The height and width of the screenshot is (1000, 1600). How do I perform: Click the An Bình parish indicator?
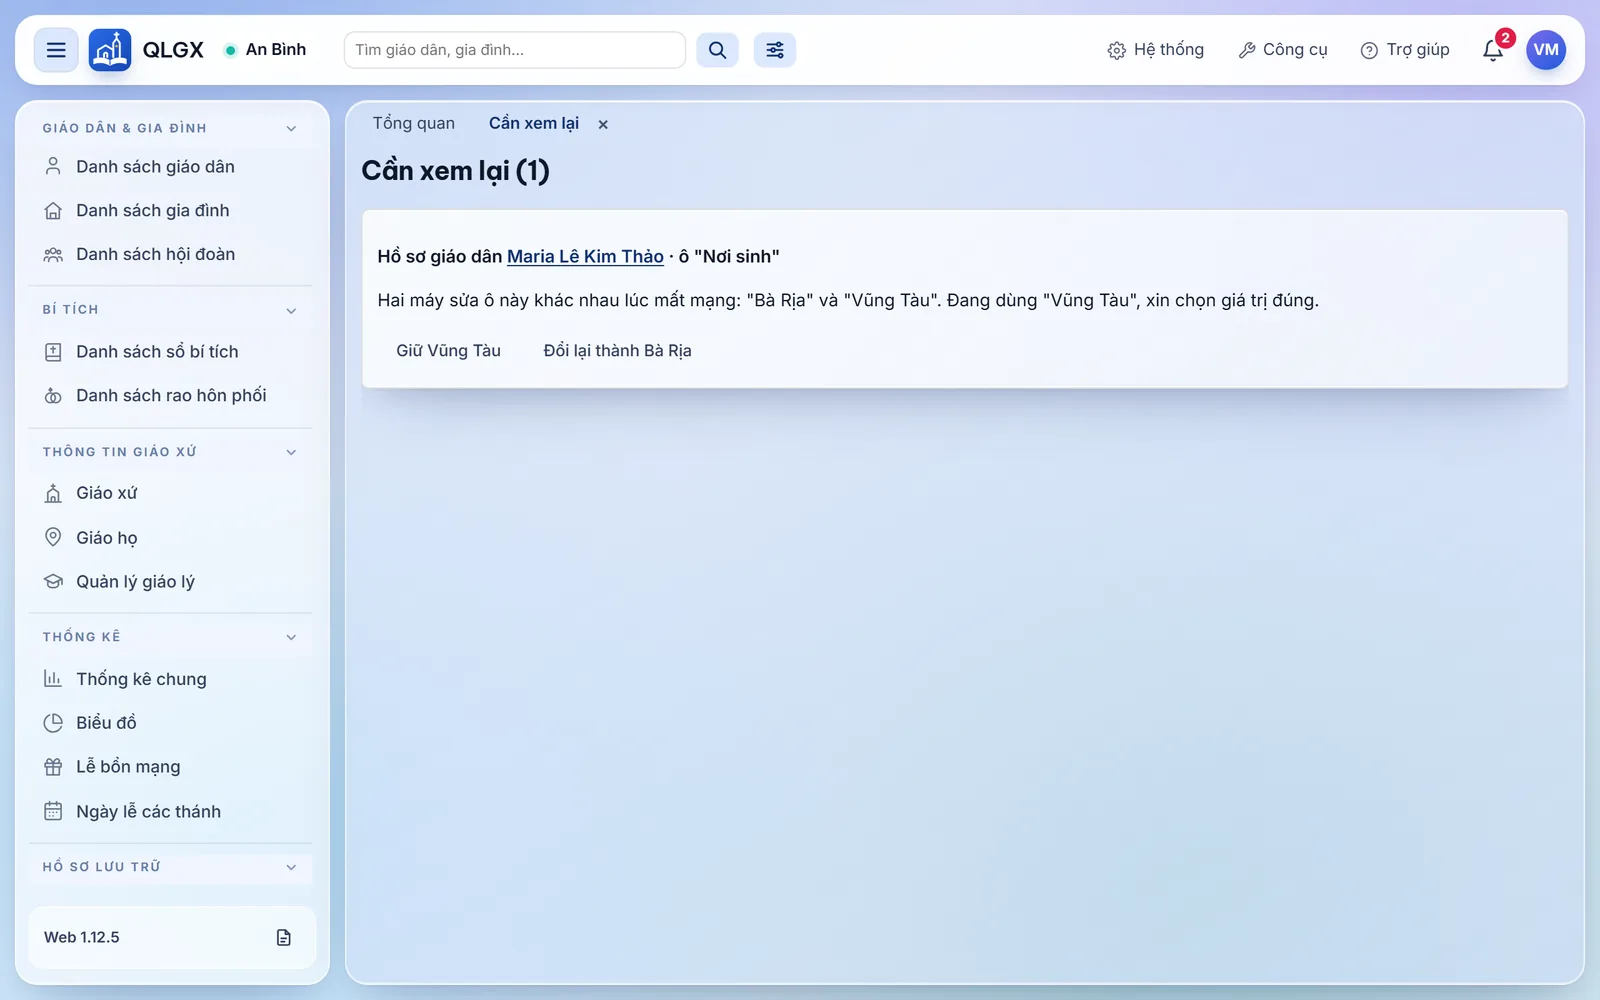pyautogui.click(x=266, y=50)
